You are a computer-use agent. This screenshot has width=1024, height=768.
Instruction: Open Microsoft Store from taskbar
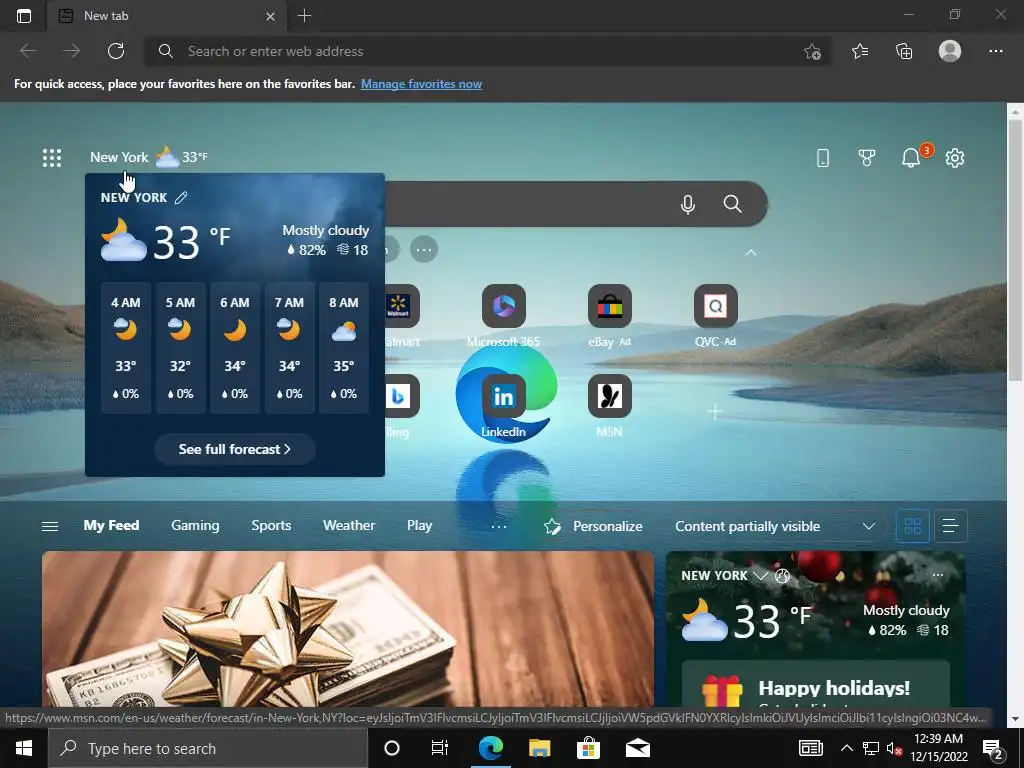coord(588,748)
